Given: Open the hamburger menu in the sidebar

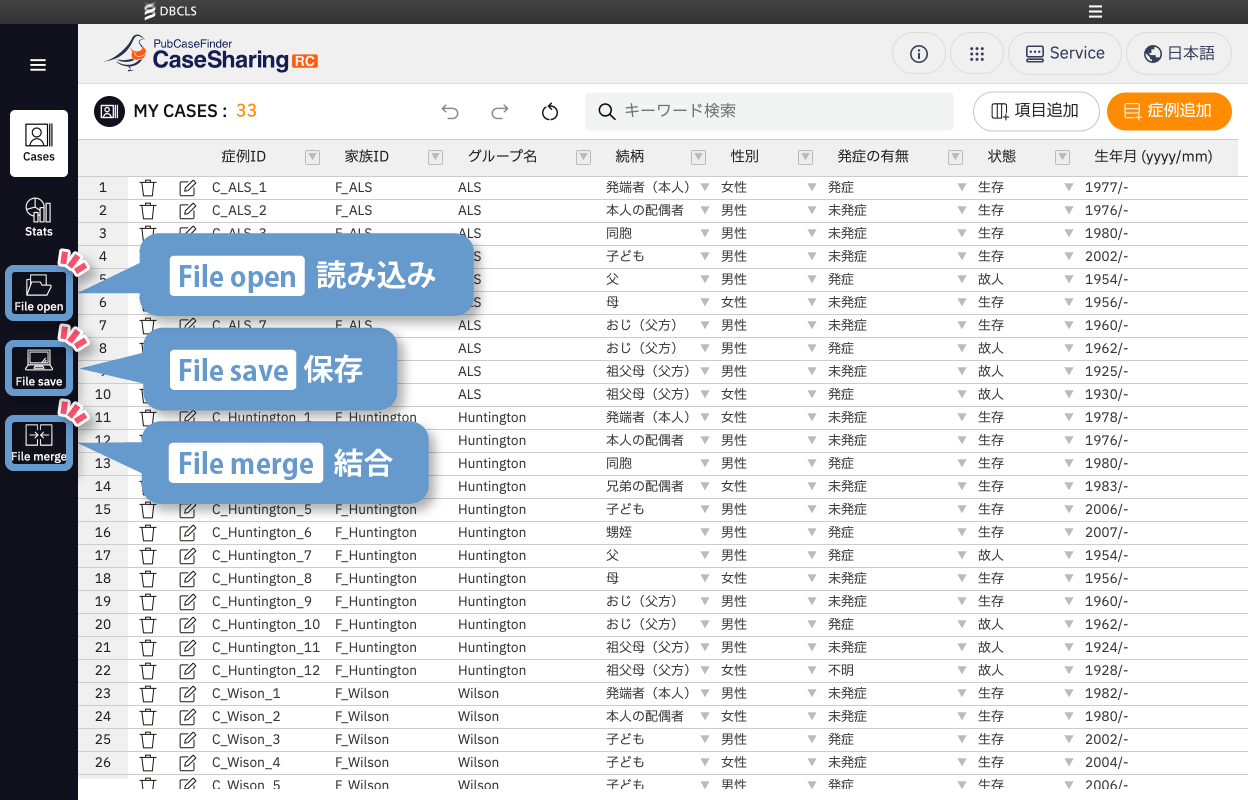Looking at the screenshot, I should pos(38,65).
